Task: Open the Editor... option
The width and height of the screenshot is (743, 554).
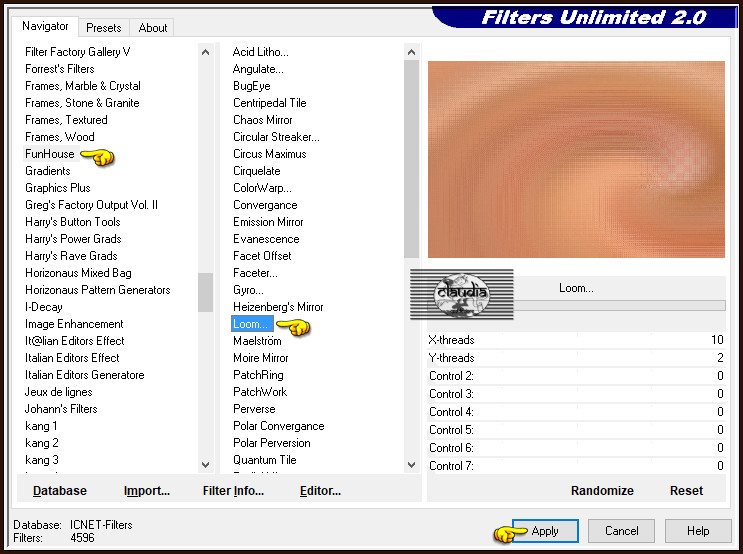Action: pos(320,490)
